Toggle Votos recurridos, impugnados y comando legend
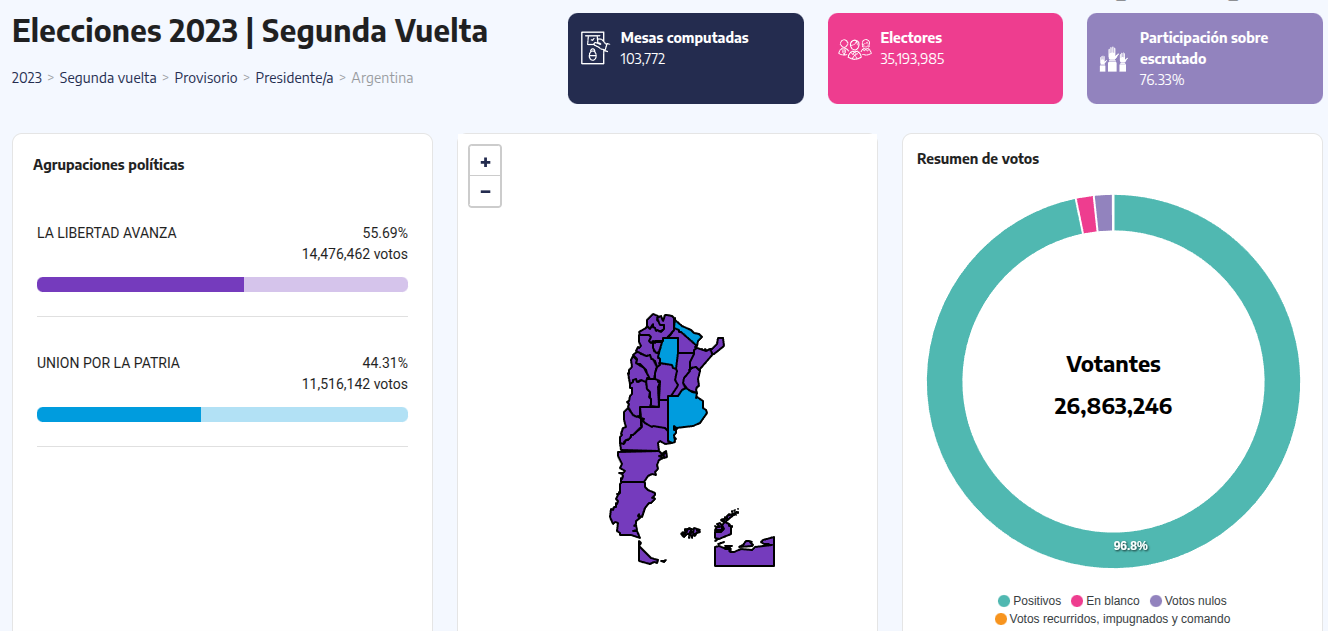 (x=1112, y=619)
